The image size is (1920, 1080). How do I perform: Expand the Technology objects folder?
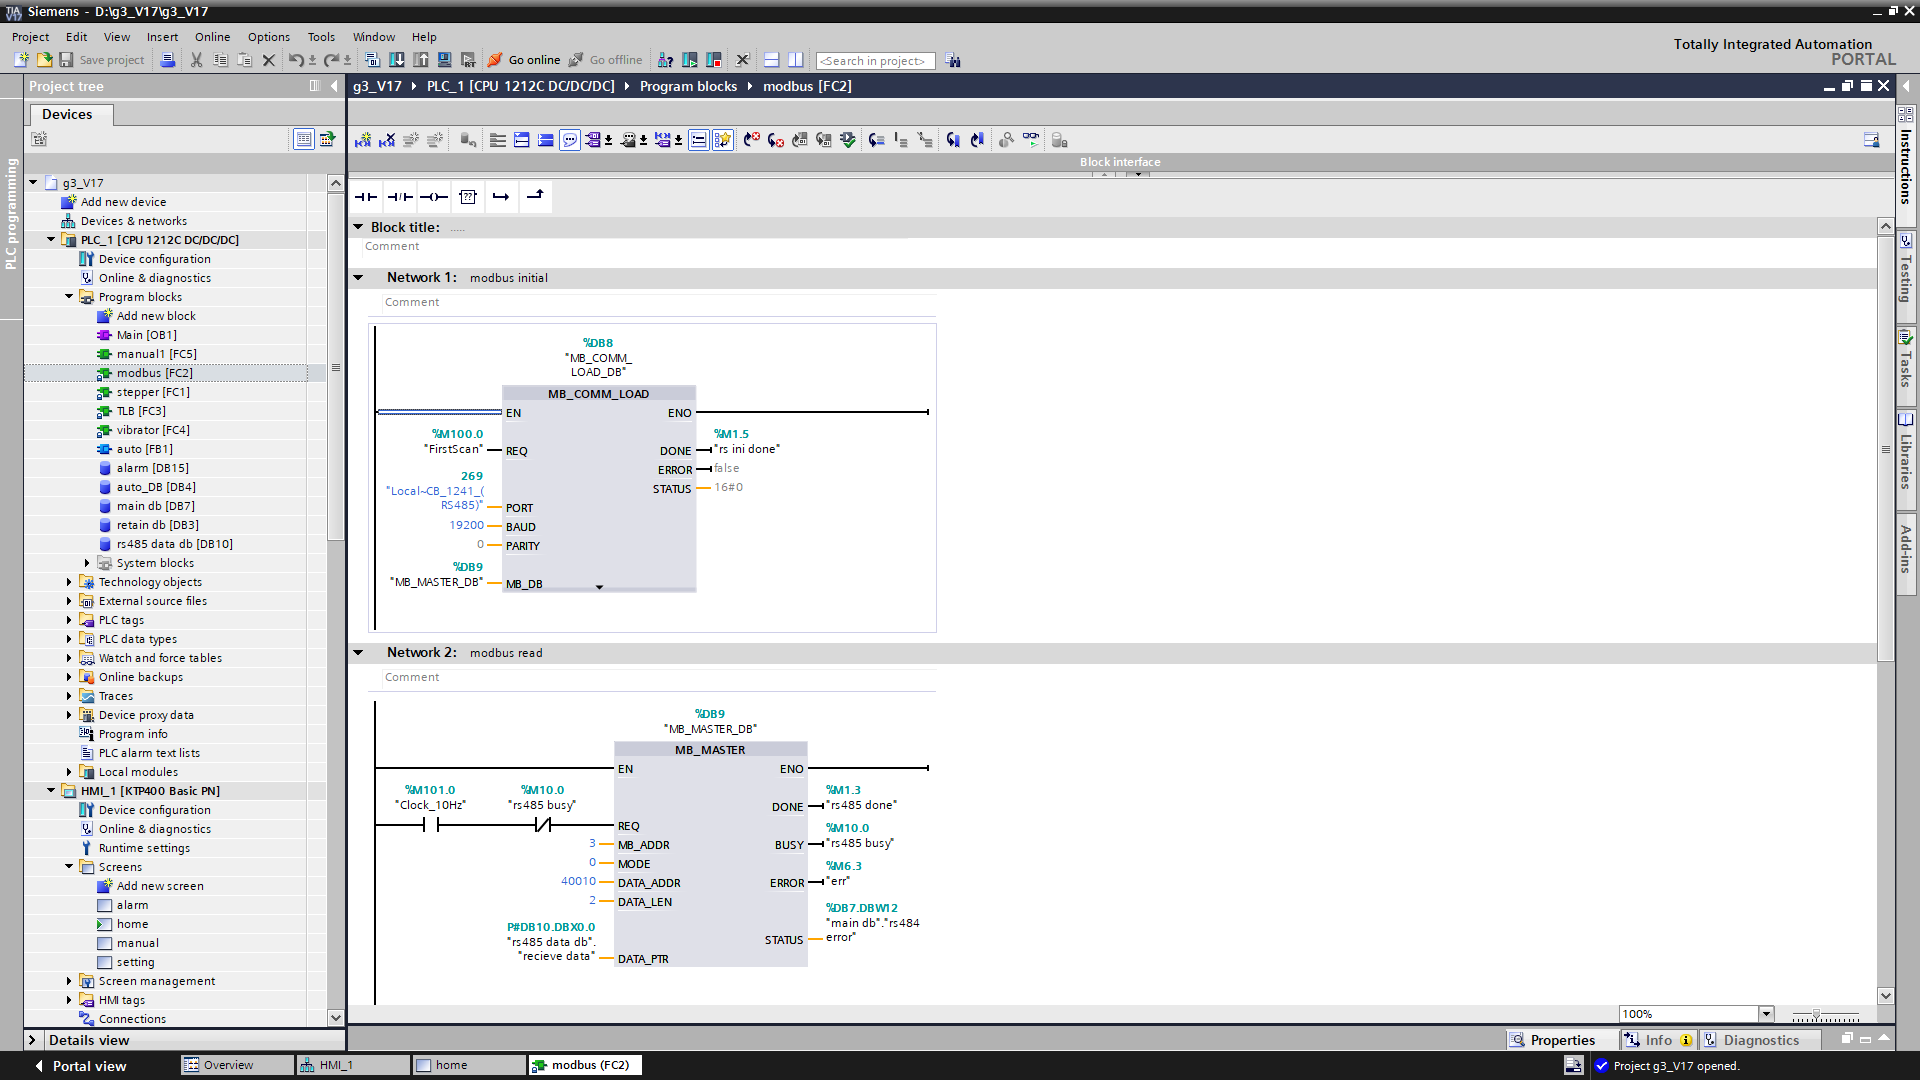pos(69,582)
